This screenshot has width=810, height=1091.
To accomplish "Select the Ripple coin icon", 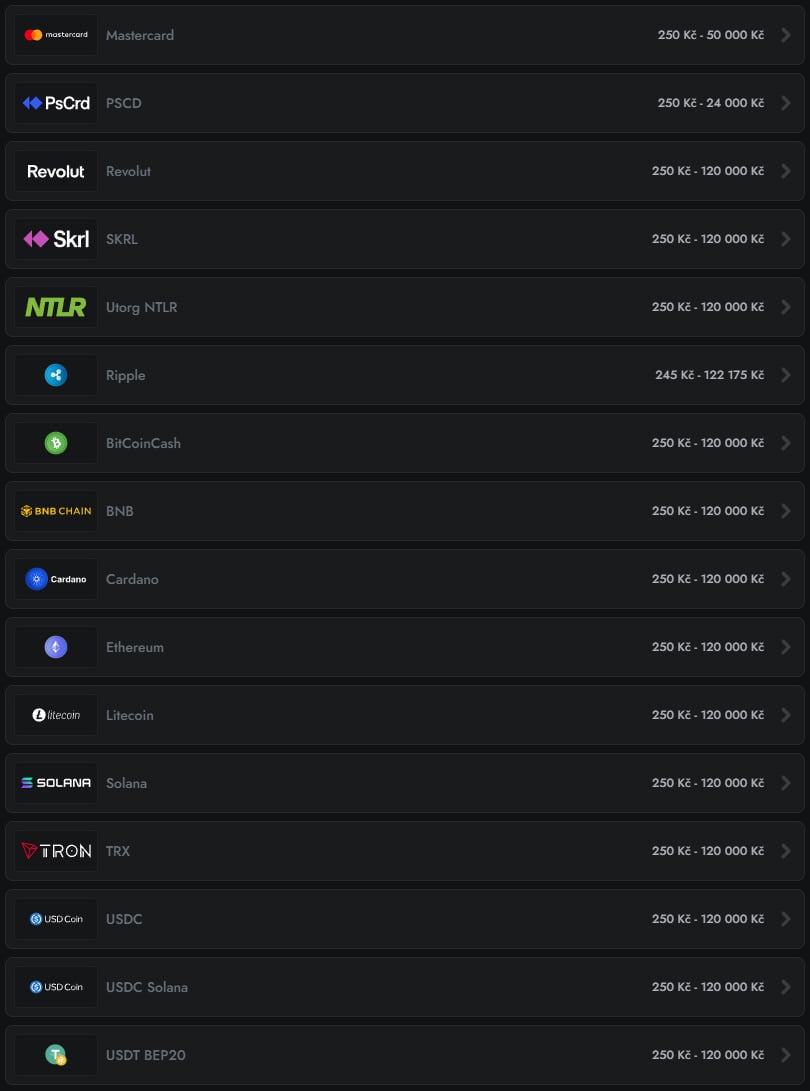I will (x=56, y=375).
